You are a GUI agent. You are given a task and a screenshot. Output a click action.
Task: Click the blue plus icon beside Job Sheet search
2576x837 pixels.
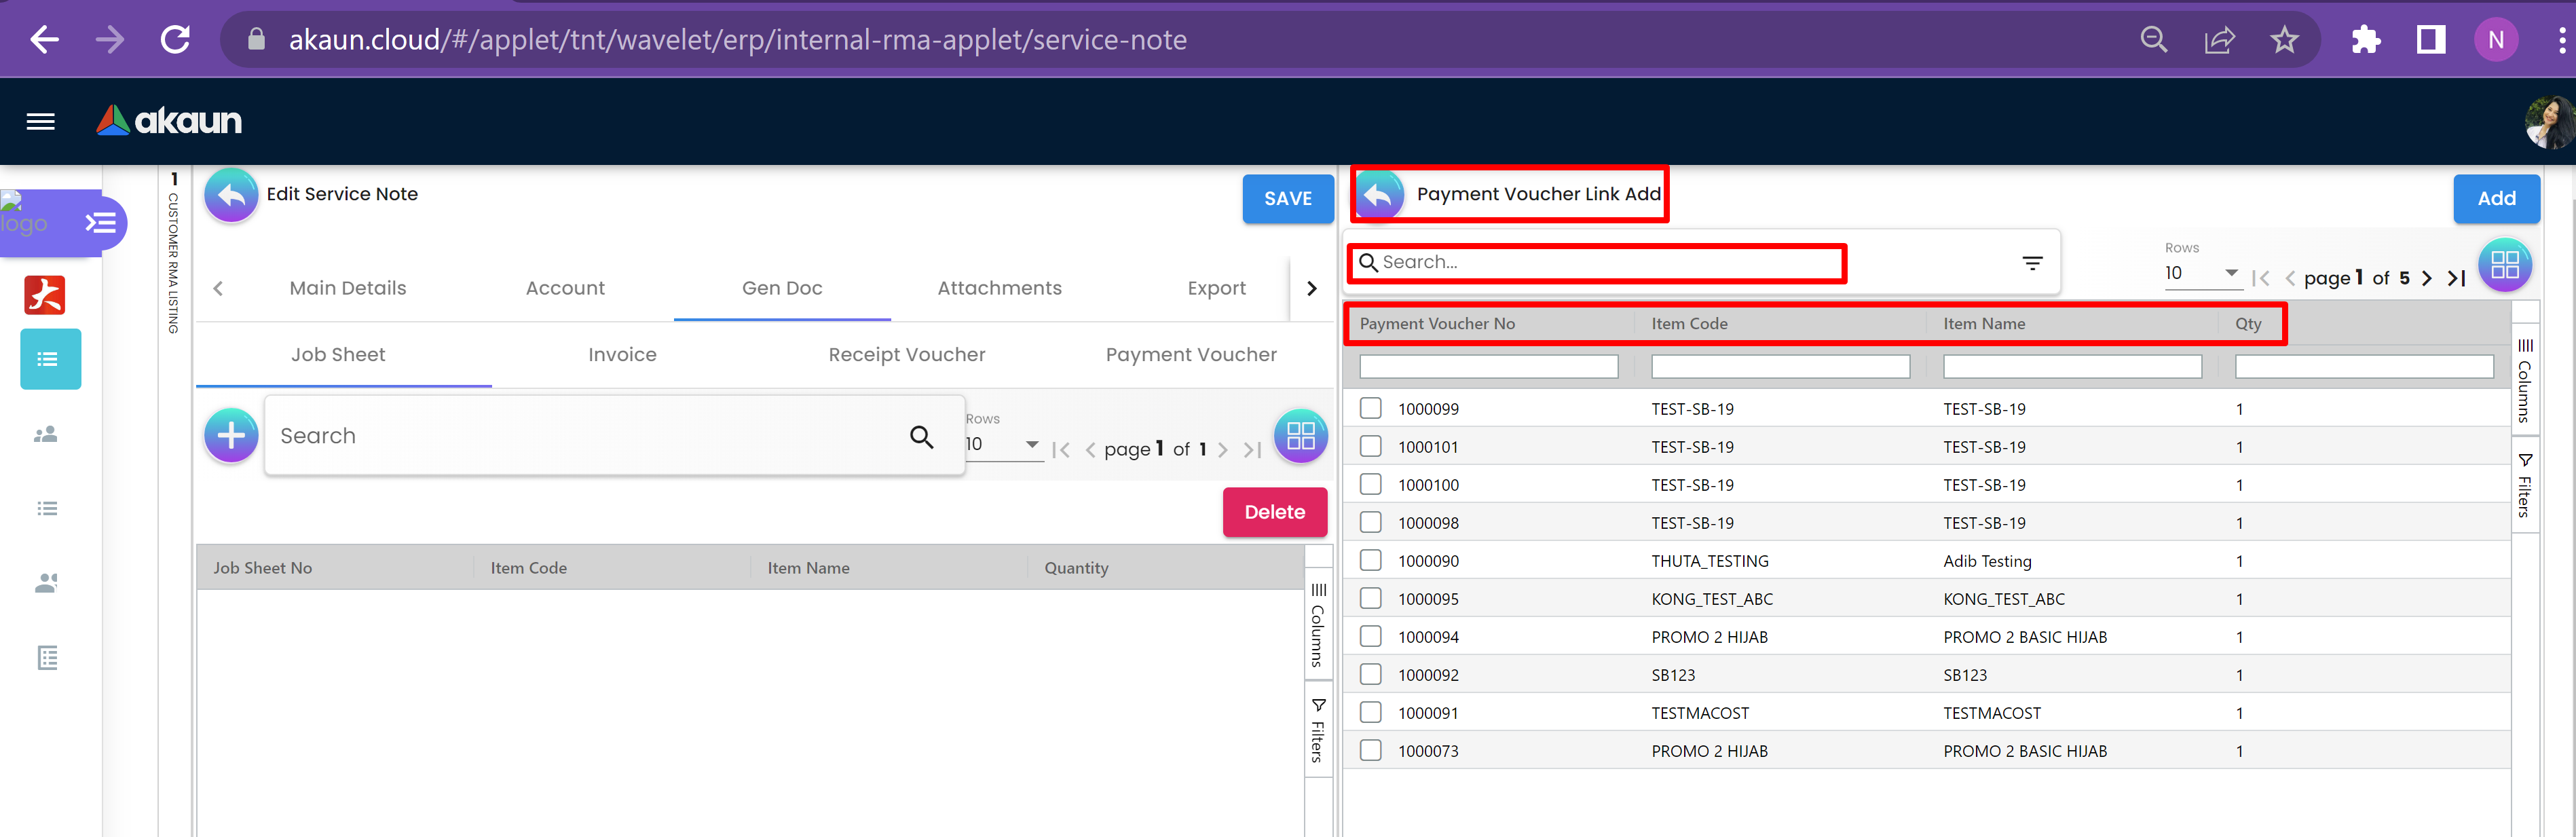pos(231,435)
